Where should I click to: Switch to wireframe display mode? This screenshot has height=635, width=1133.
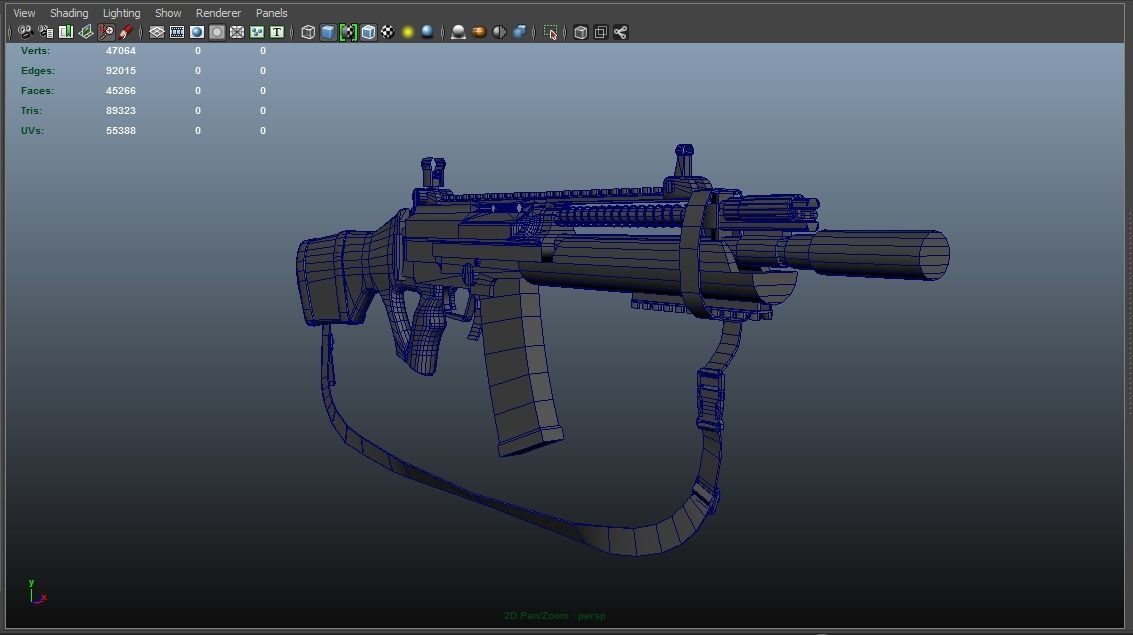click(x=310, y=32)
